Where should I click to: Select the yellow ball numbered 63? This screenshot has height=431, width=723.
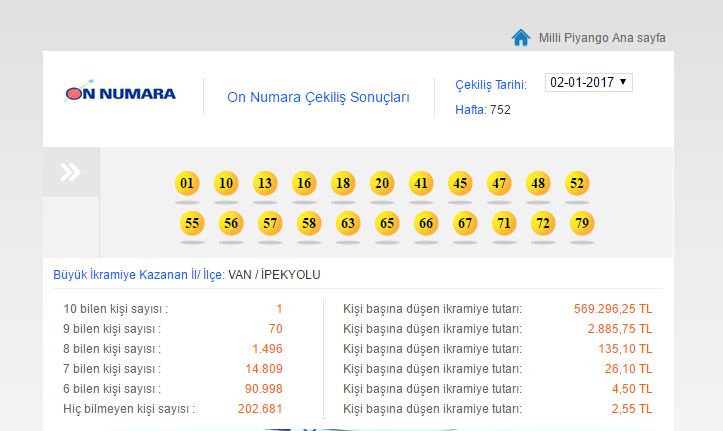tap(348, 224)
